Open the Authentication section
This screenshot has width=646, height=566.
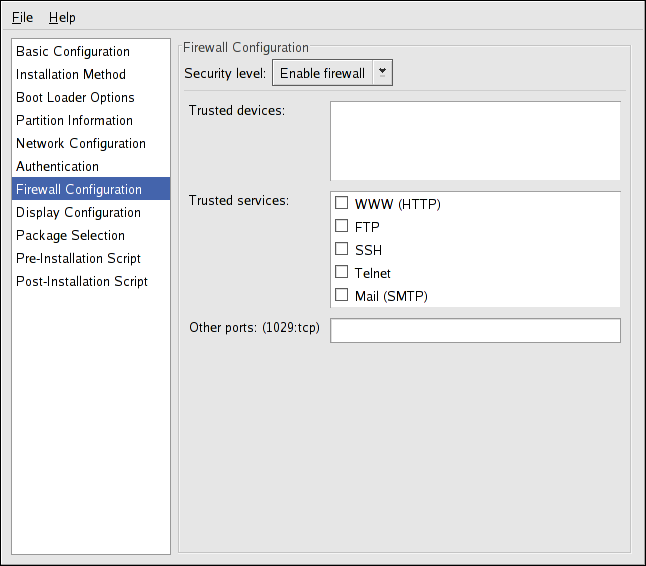pyautogui.click(x=57, y=166)
